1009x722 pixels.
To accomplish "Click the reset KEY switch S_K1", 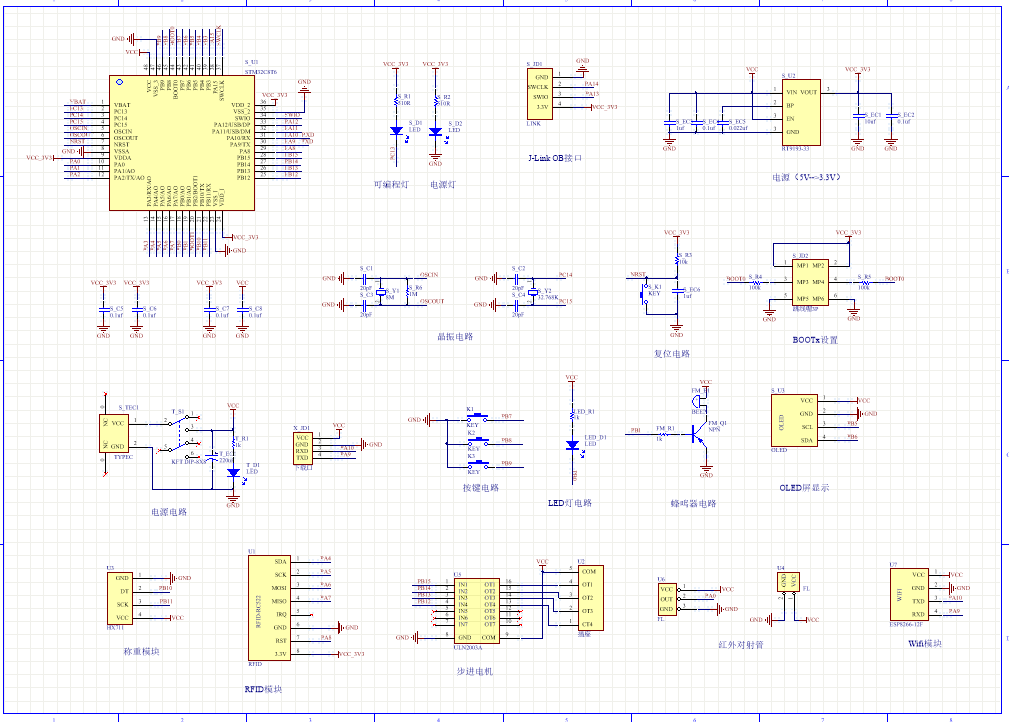I will tap(643, 293).
